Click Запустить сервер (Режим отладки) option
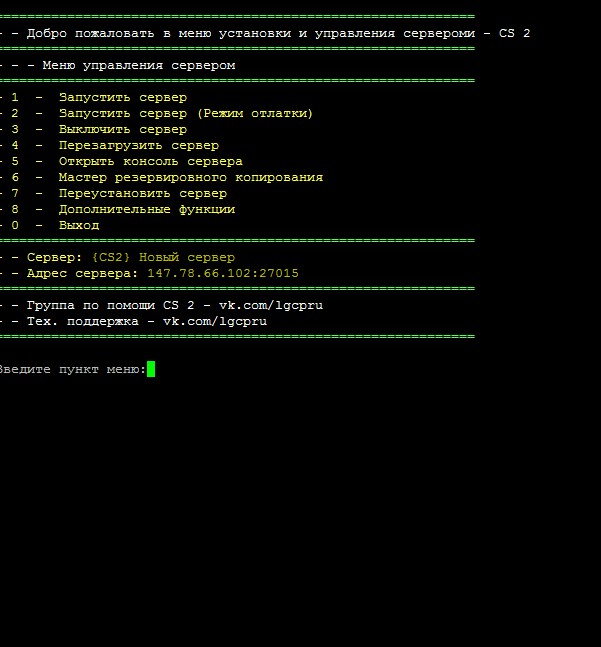This screenshot has width=601, height=647. (x=185, y=113)
